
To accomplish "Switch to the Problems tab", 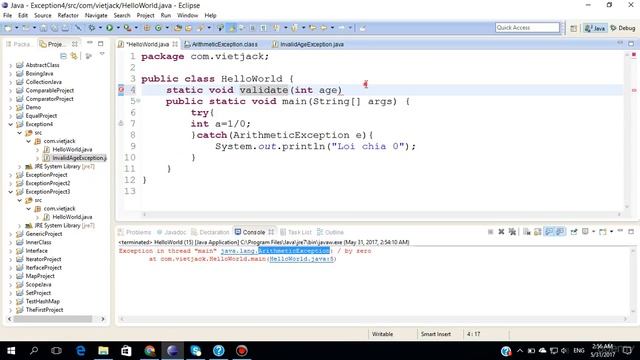I will point(134,232).
